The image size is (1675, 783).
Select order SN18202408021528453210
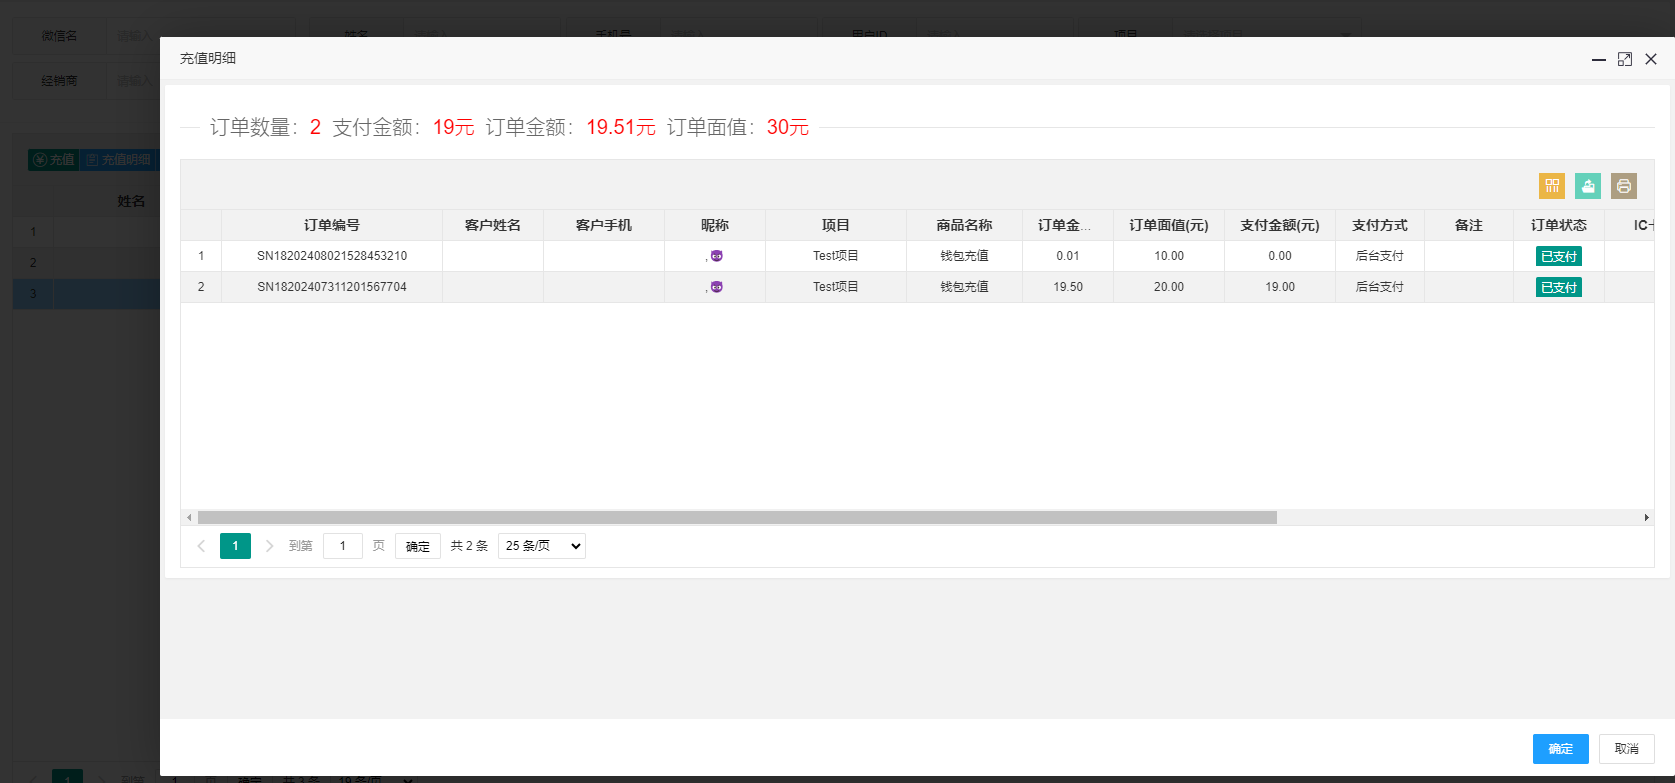point(332,256)
